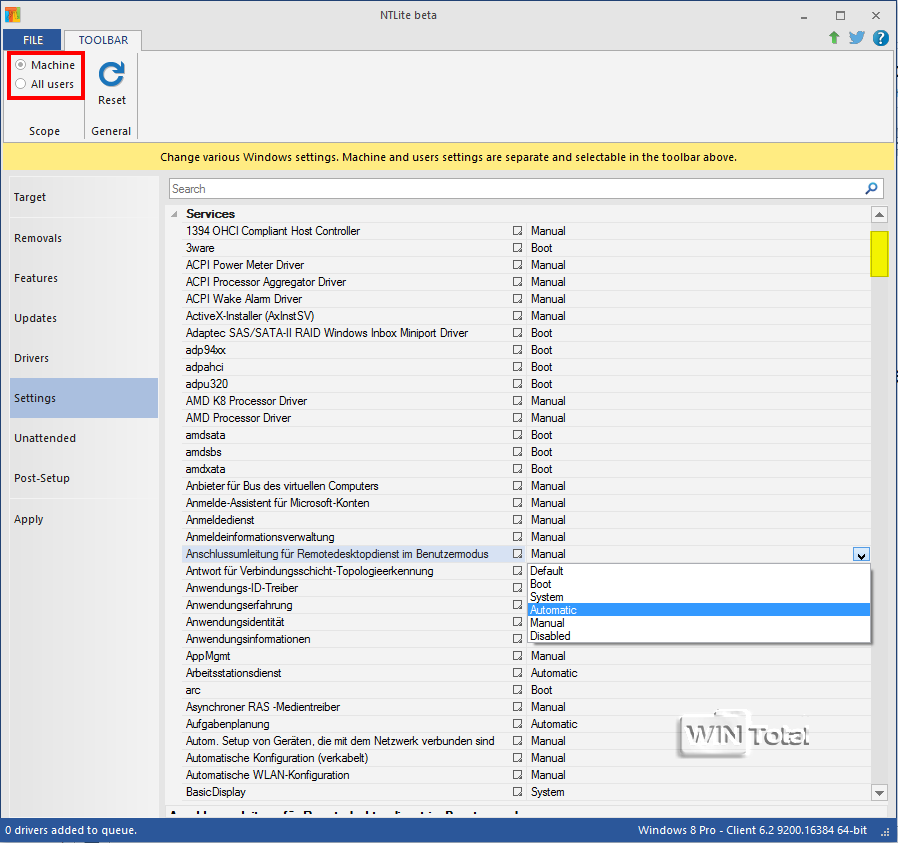Choose Disabled in the dropdown list
The width and height of the screenshot is (898, 843).
699,636
